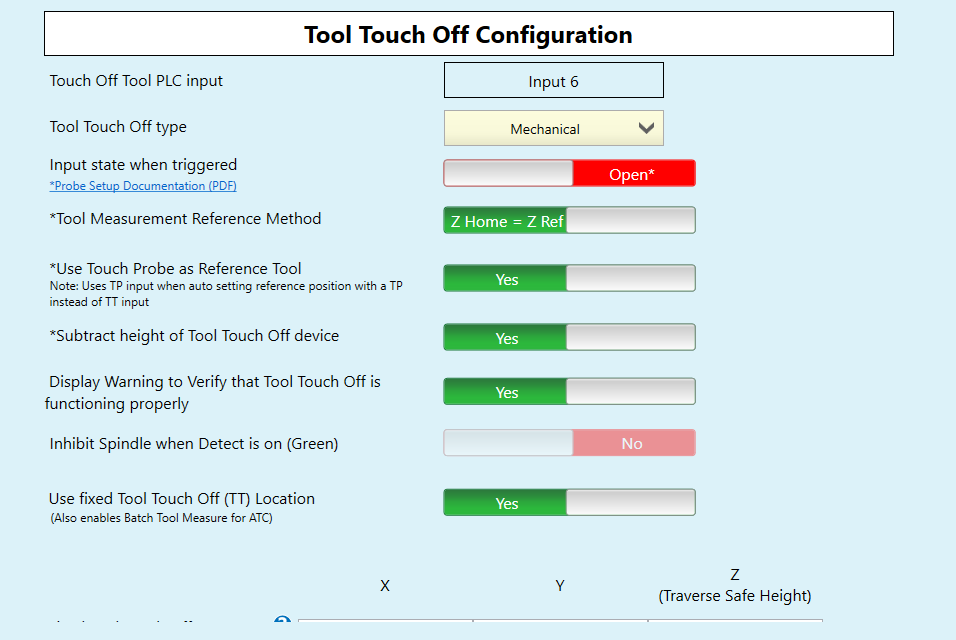Screen dimensions: 956x640
Task: Click the Y column header
Action: pos(560,586)
